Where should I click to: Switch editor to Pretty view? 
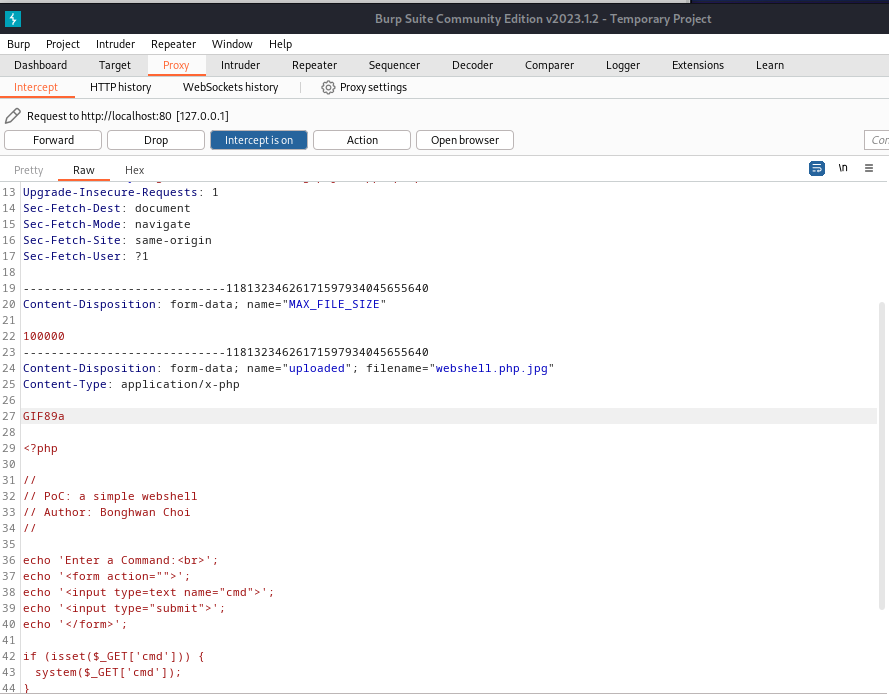pos(28,170)
